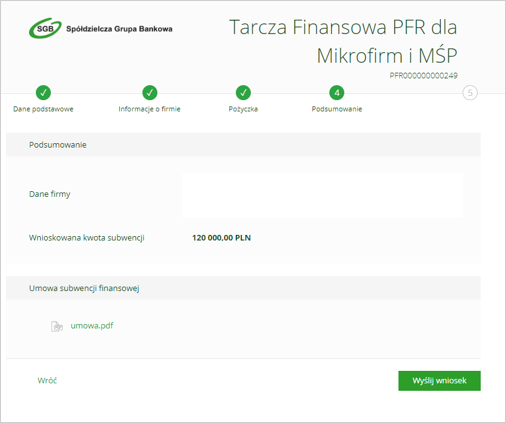This screenshot has height=423, width=506.
Task: Click the Dane podstawowe checkmark step circle
Action: [x=43, y=93]
